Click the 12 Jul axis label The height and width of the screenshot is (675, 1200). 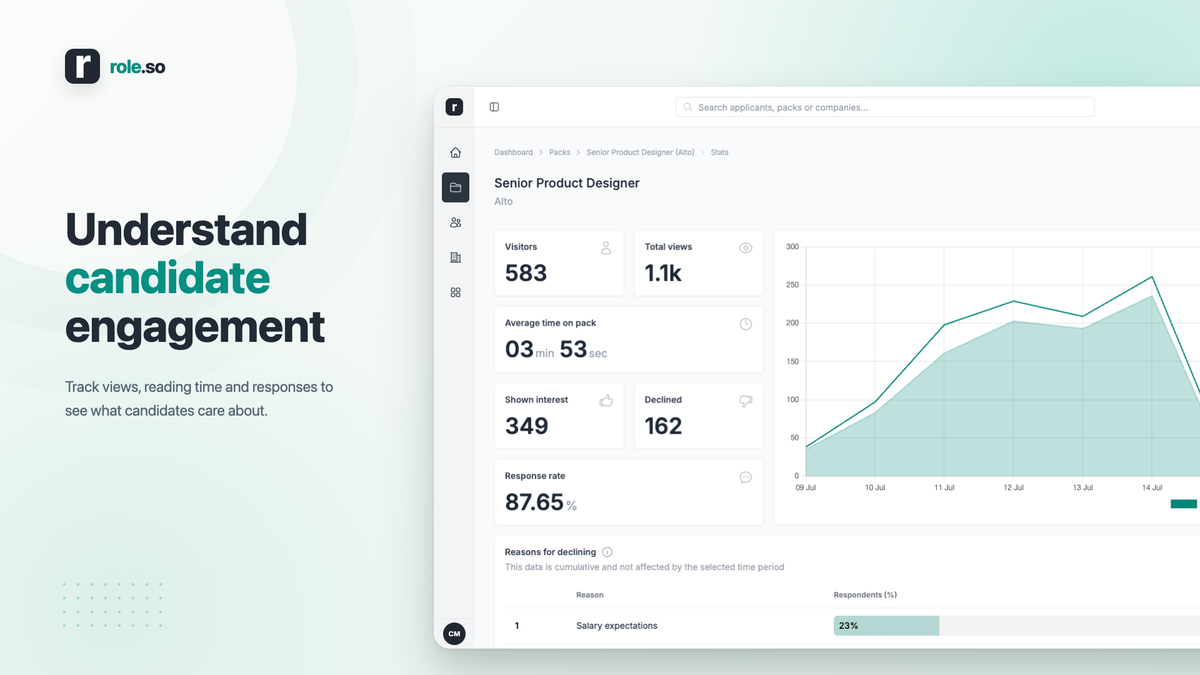coord(1013,488)
